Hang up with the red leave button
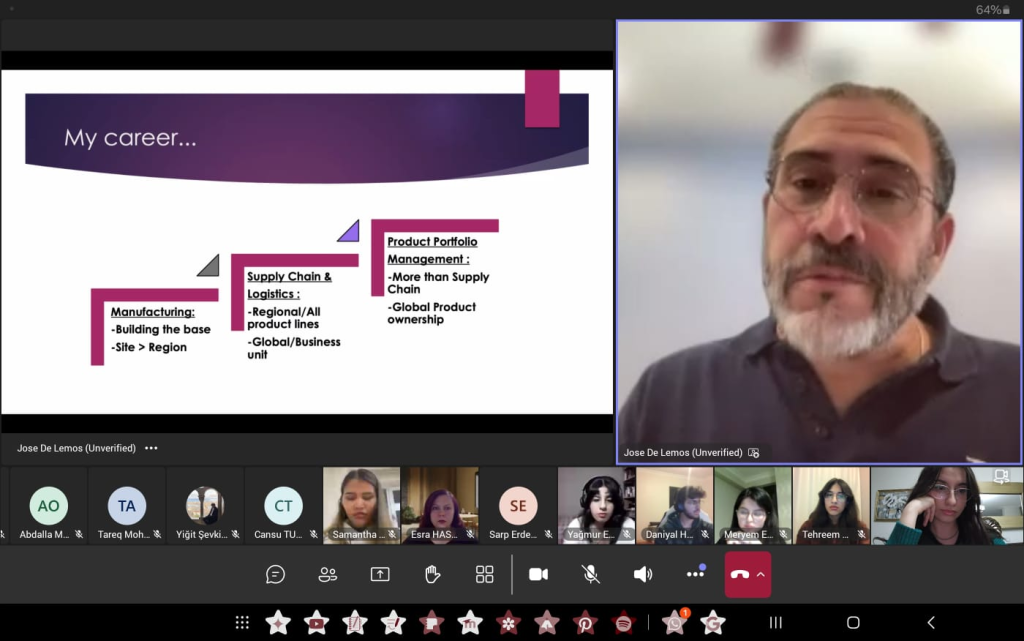The image size is (1024, 641). click(x=740, y=574)
